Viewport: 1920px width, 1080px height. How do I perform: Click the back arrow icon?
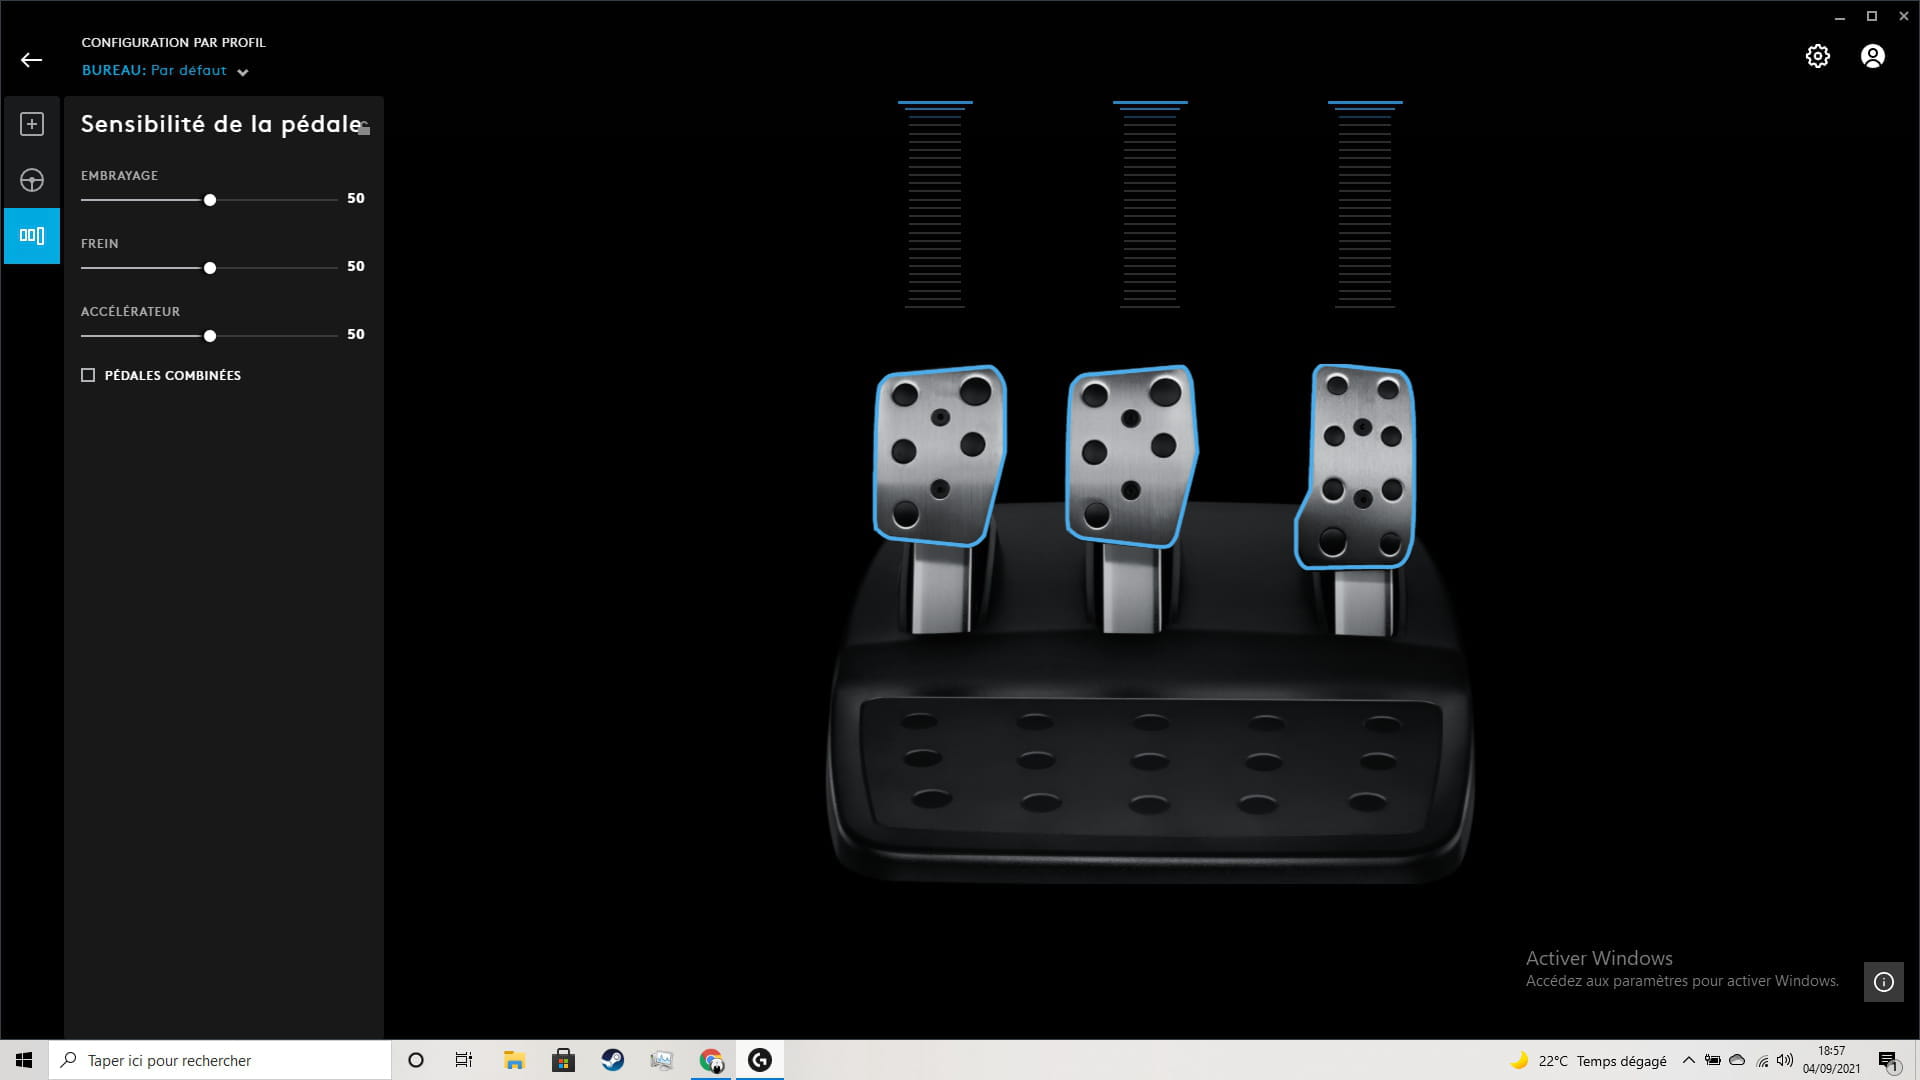pos(31,60)
